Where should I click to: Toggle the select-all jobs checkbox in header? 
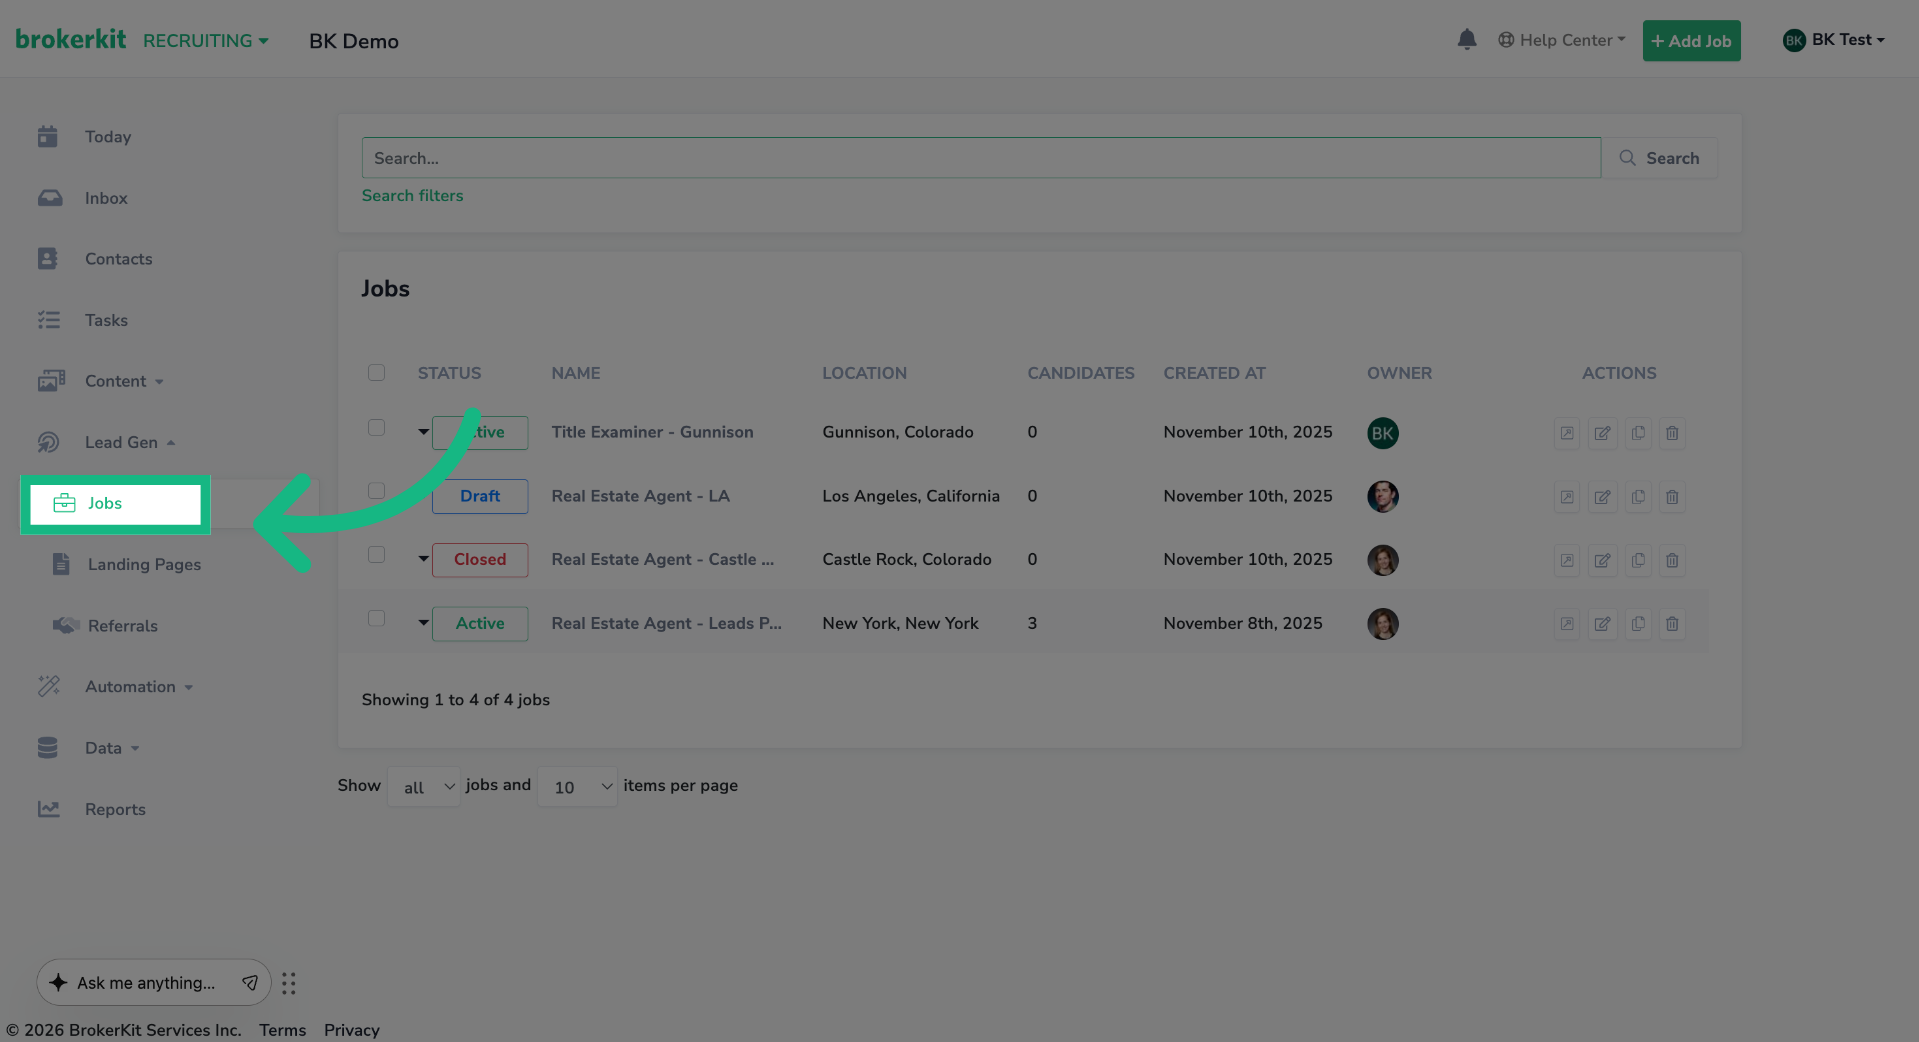(376, 373)
